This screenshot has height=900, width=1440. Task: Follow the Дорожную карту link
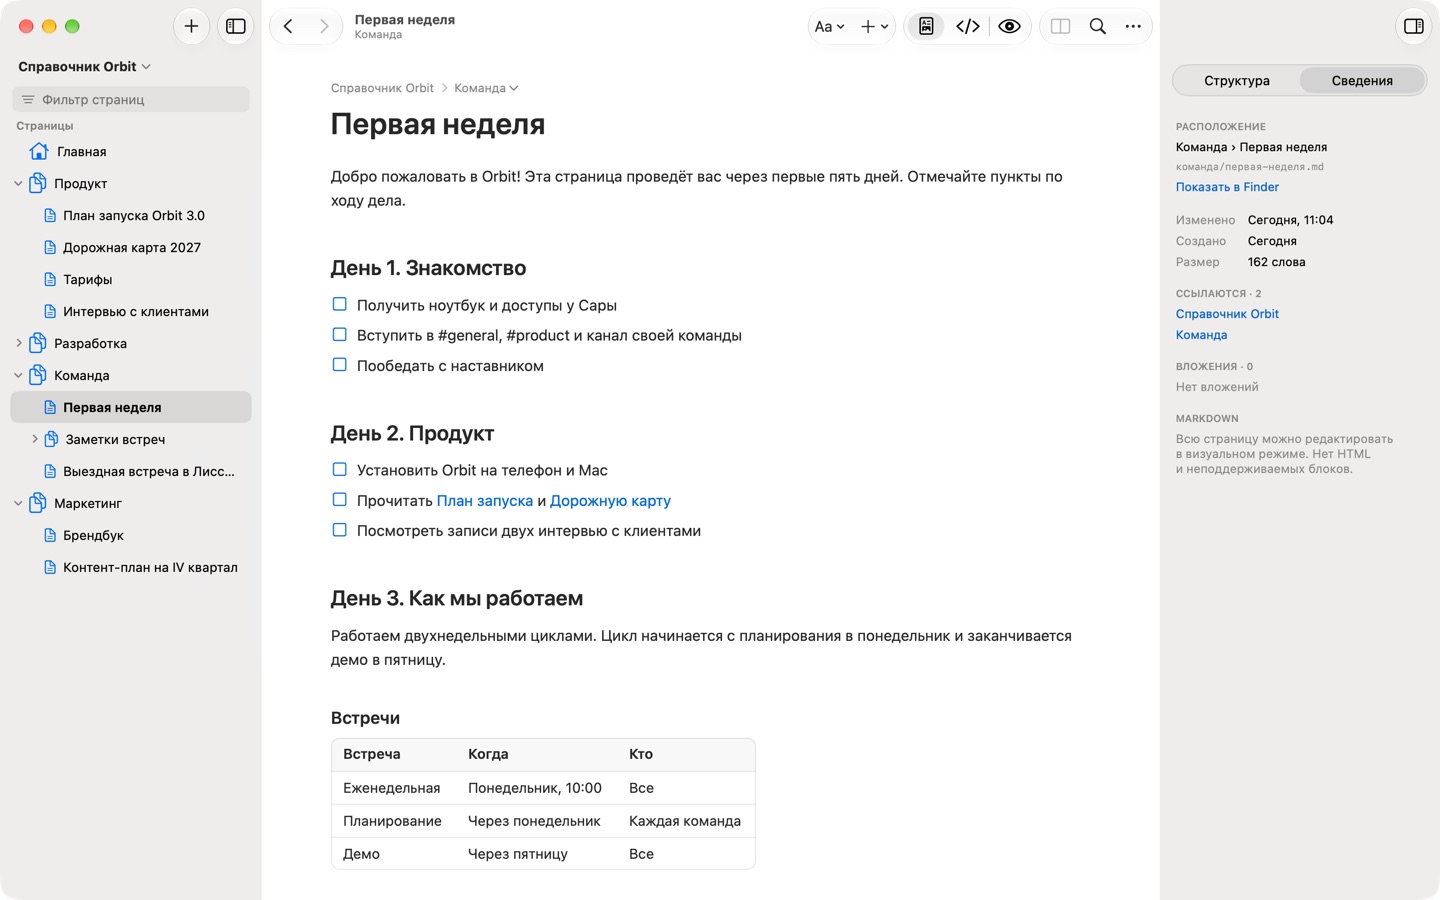coord(610,500)
